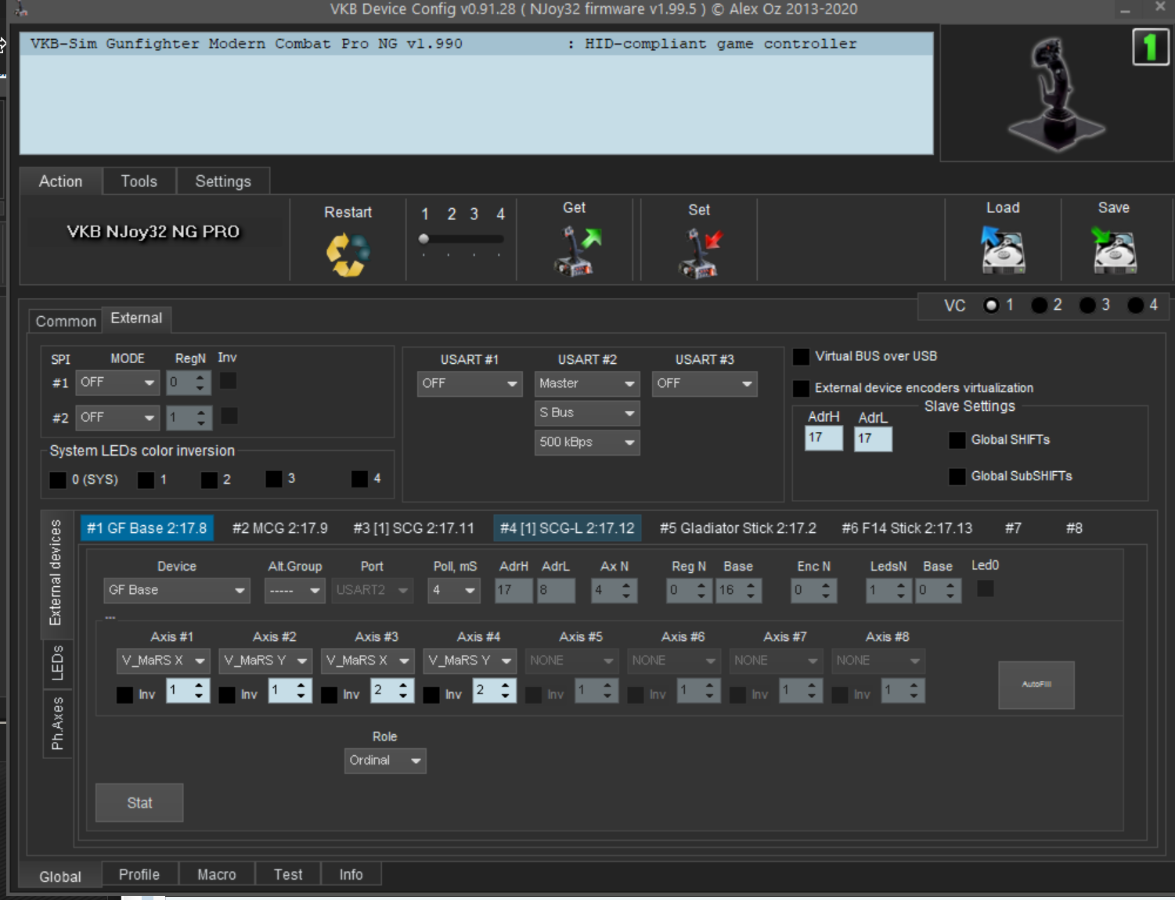Open SPI #2 MODE dropdown

117,417
